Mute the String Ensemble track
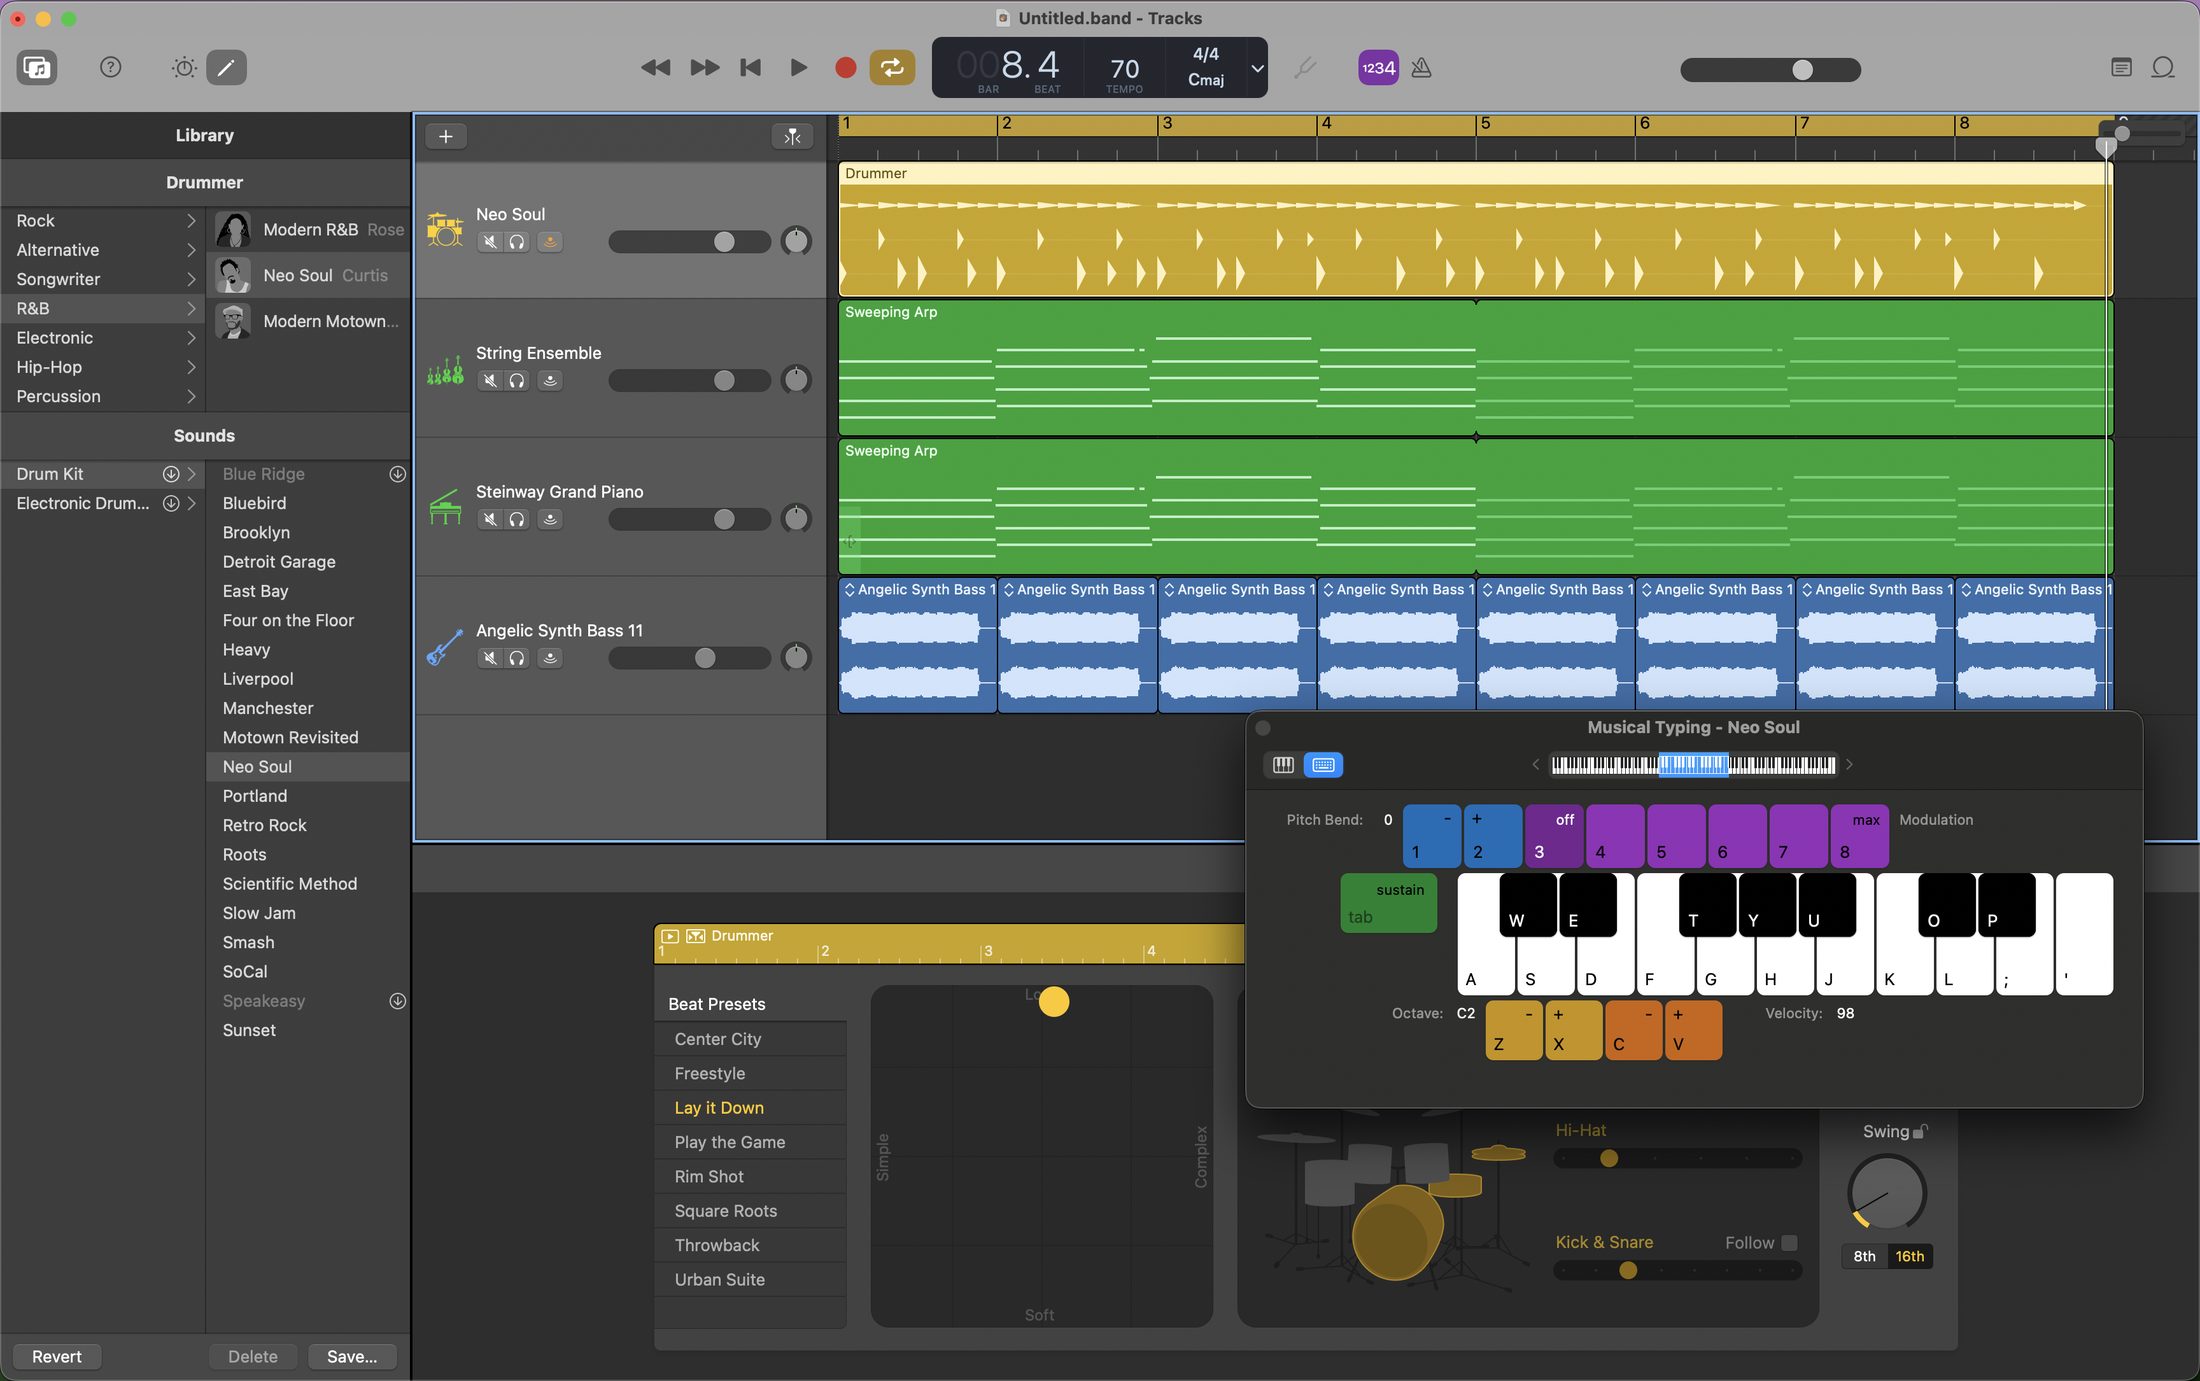The width and height of the screenshot is (2200, 1381). pos(489,381)
